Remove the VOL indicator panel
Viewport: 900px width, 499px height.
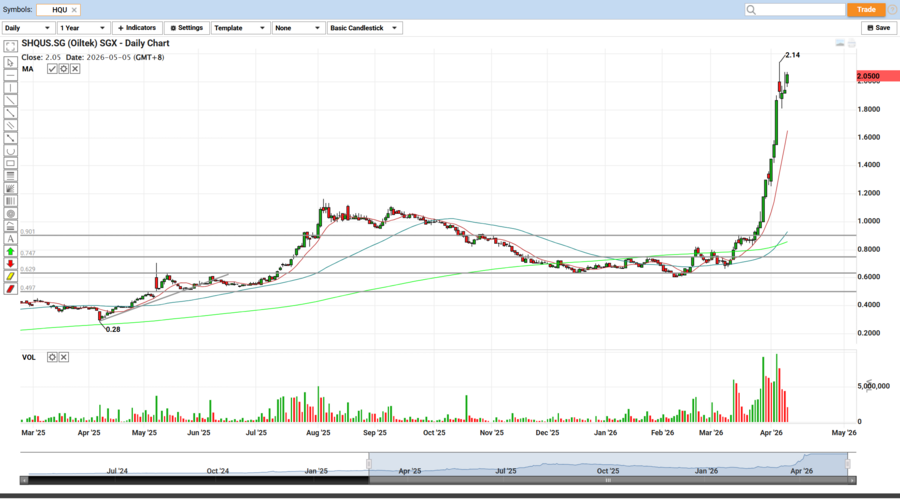pyautogui.click(x=63, y=357)
